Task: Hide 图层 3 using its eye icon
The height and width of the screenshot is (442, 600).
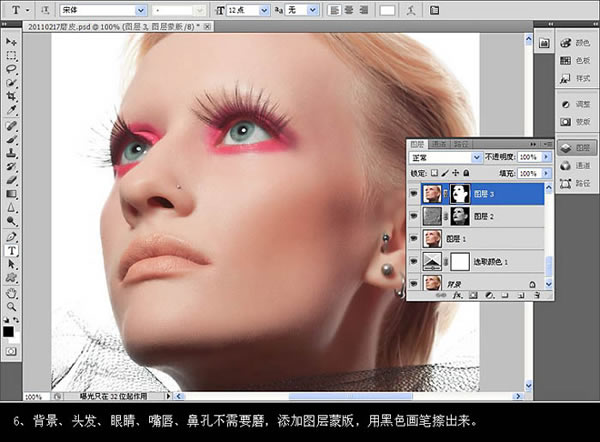Action: tap(414, 194)
